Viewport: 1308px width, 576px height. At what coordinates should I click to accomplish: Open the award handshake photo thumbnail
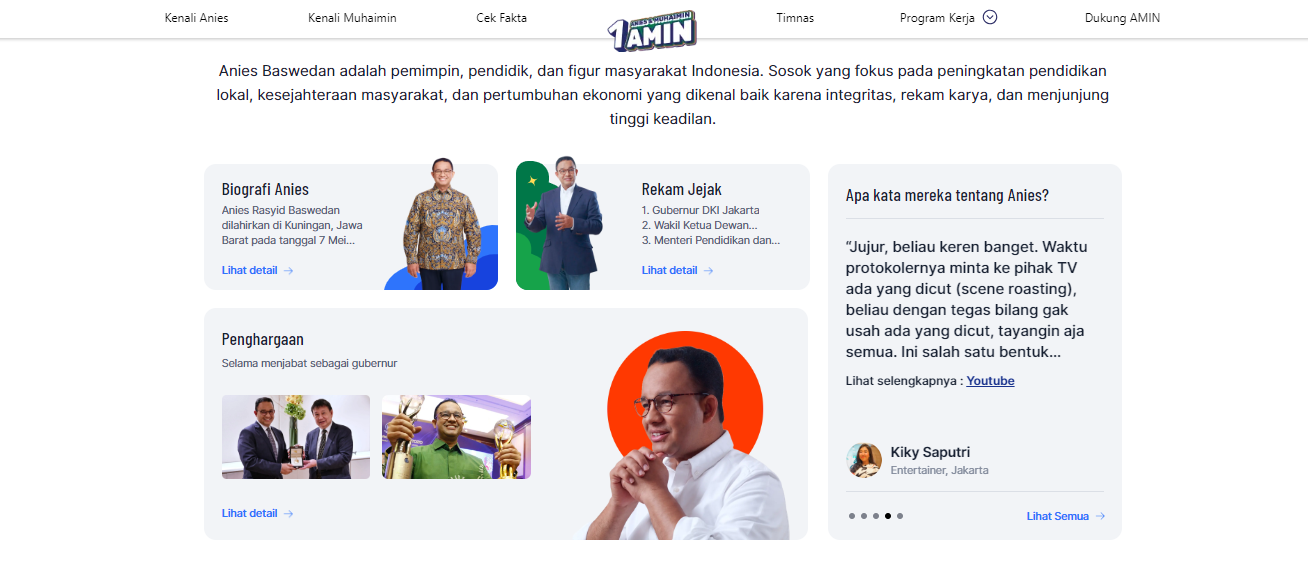pyautogui.click(x=296, y=437)
